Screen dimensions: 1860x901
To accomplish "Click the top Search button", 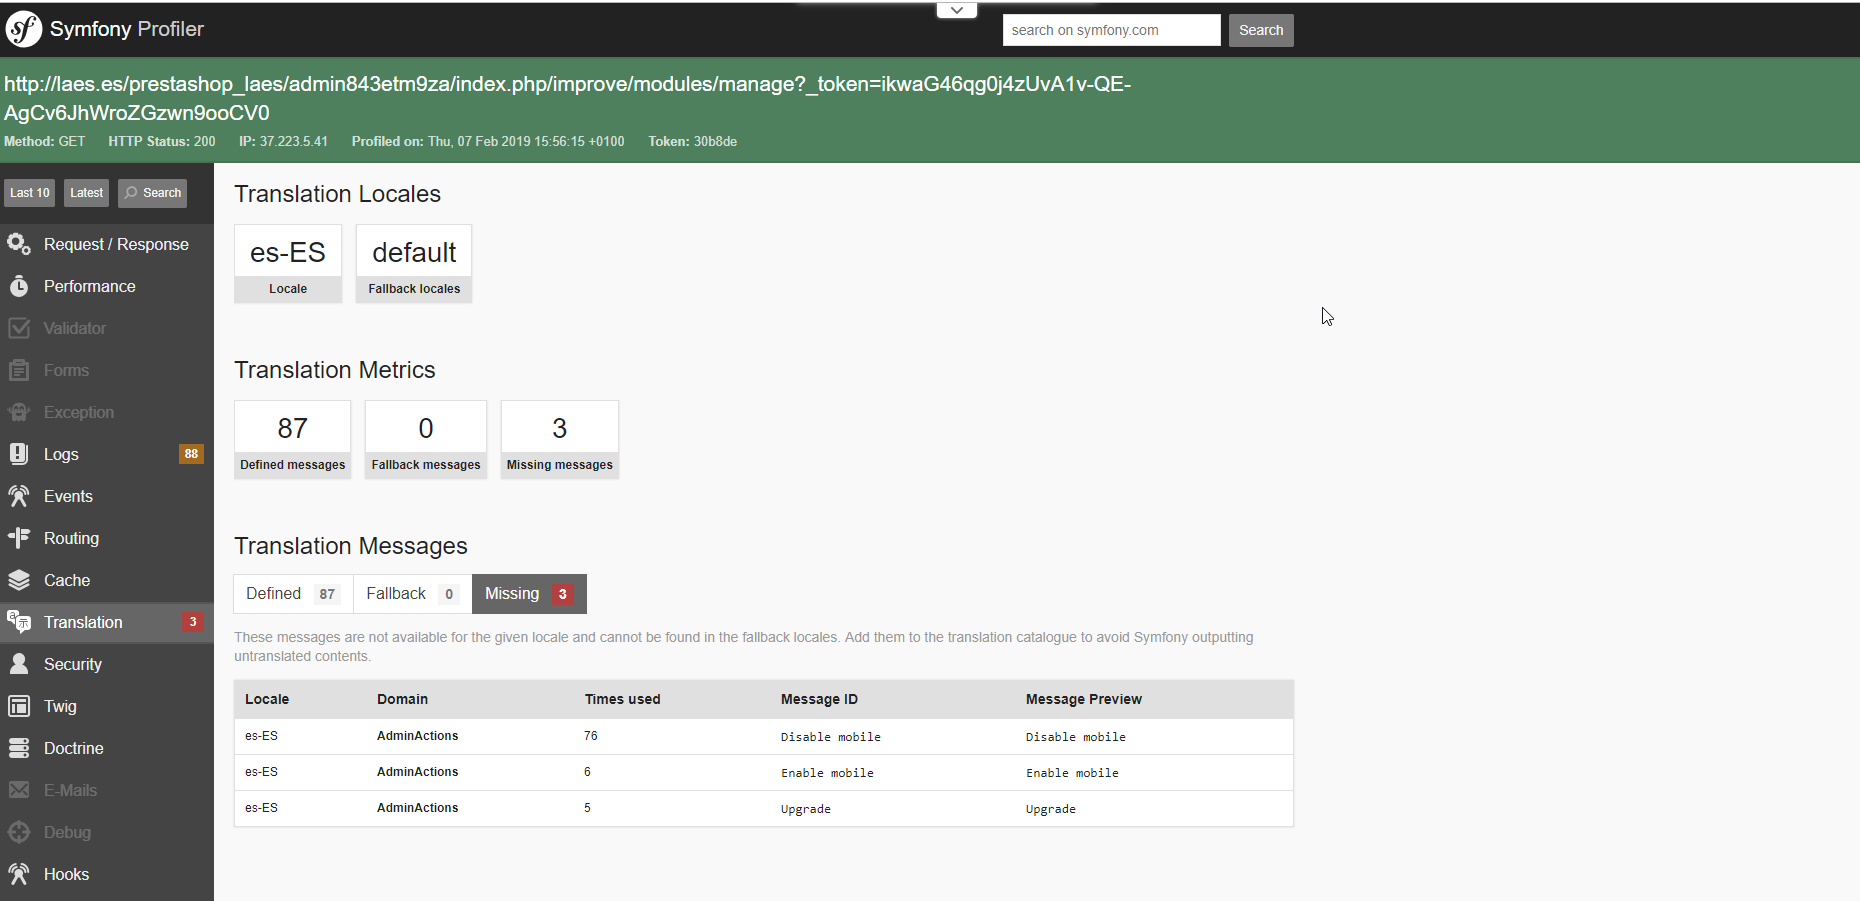I will pyautogui.click(x=1261, y=30).
